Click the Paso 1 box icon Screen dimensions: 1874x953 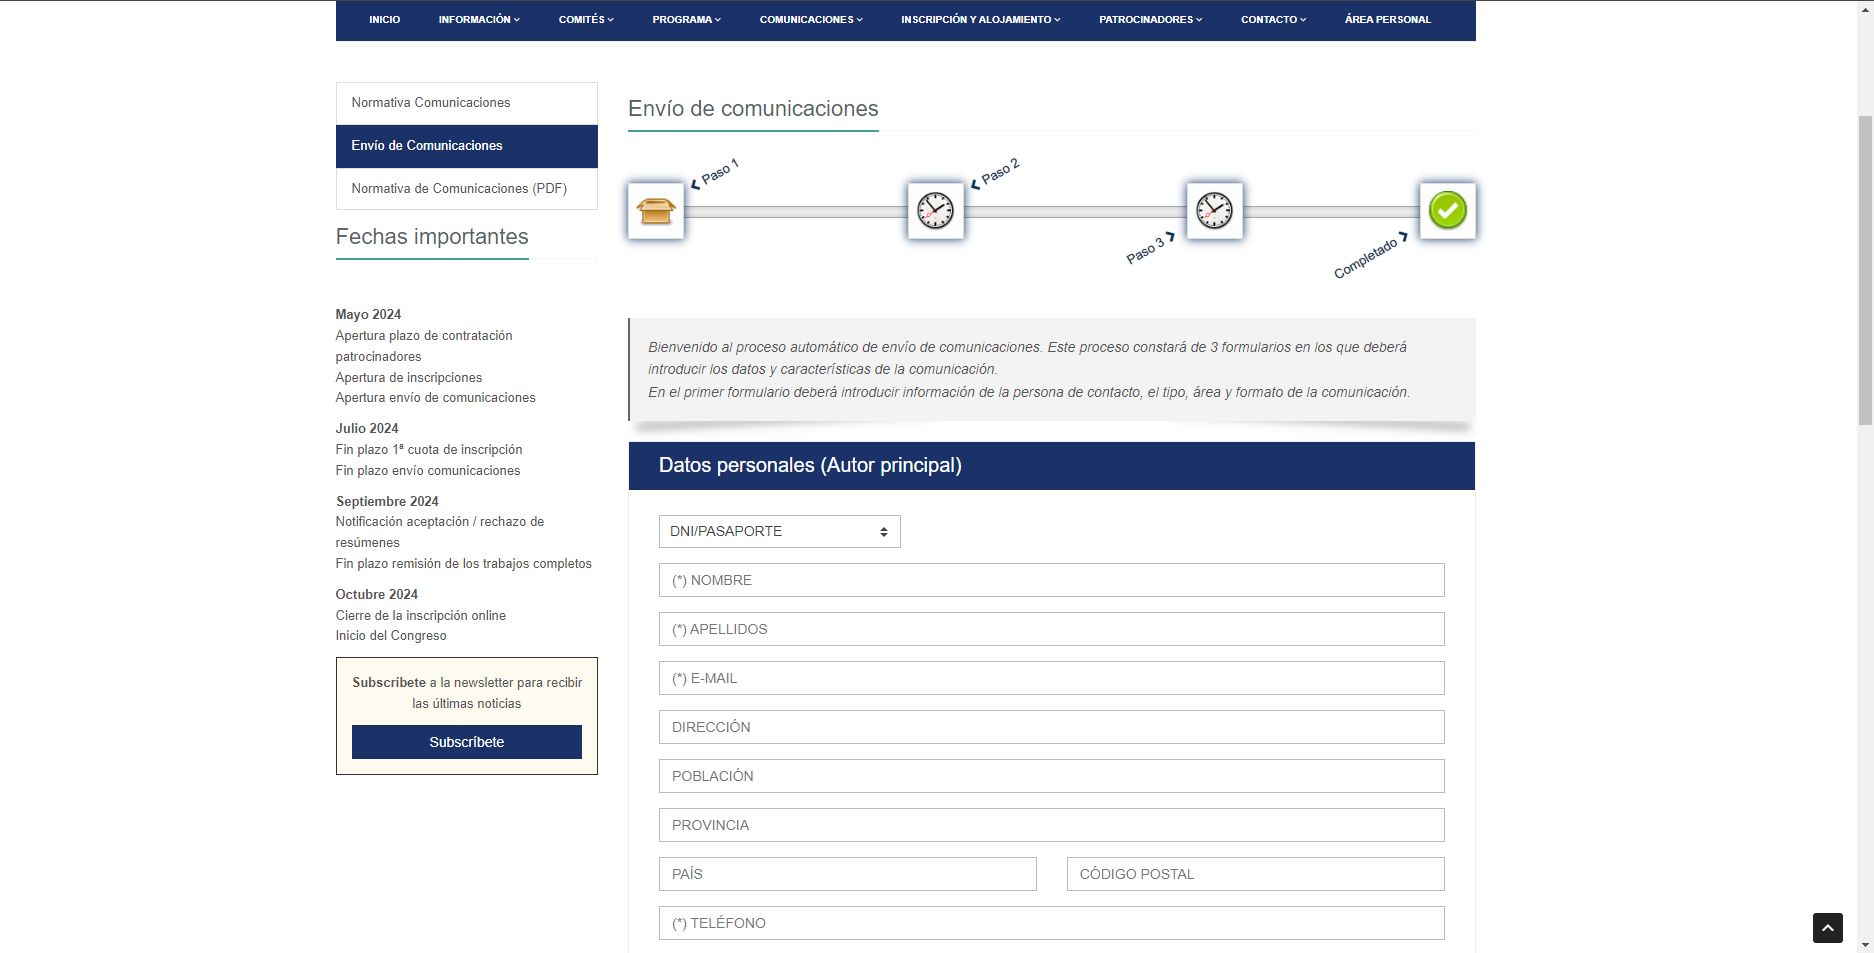tap(656, 211)
